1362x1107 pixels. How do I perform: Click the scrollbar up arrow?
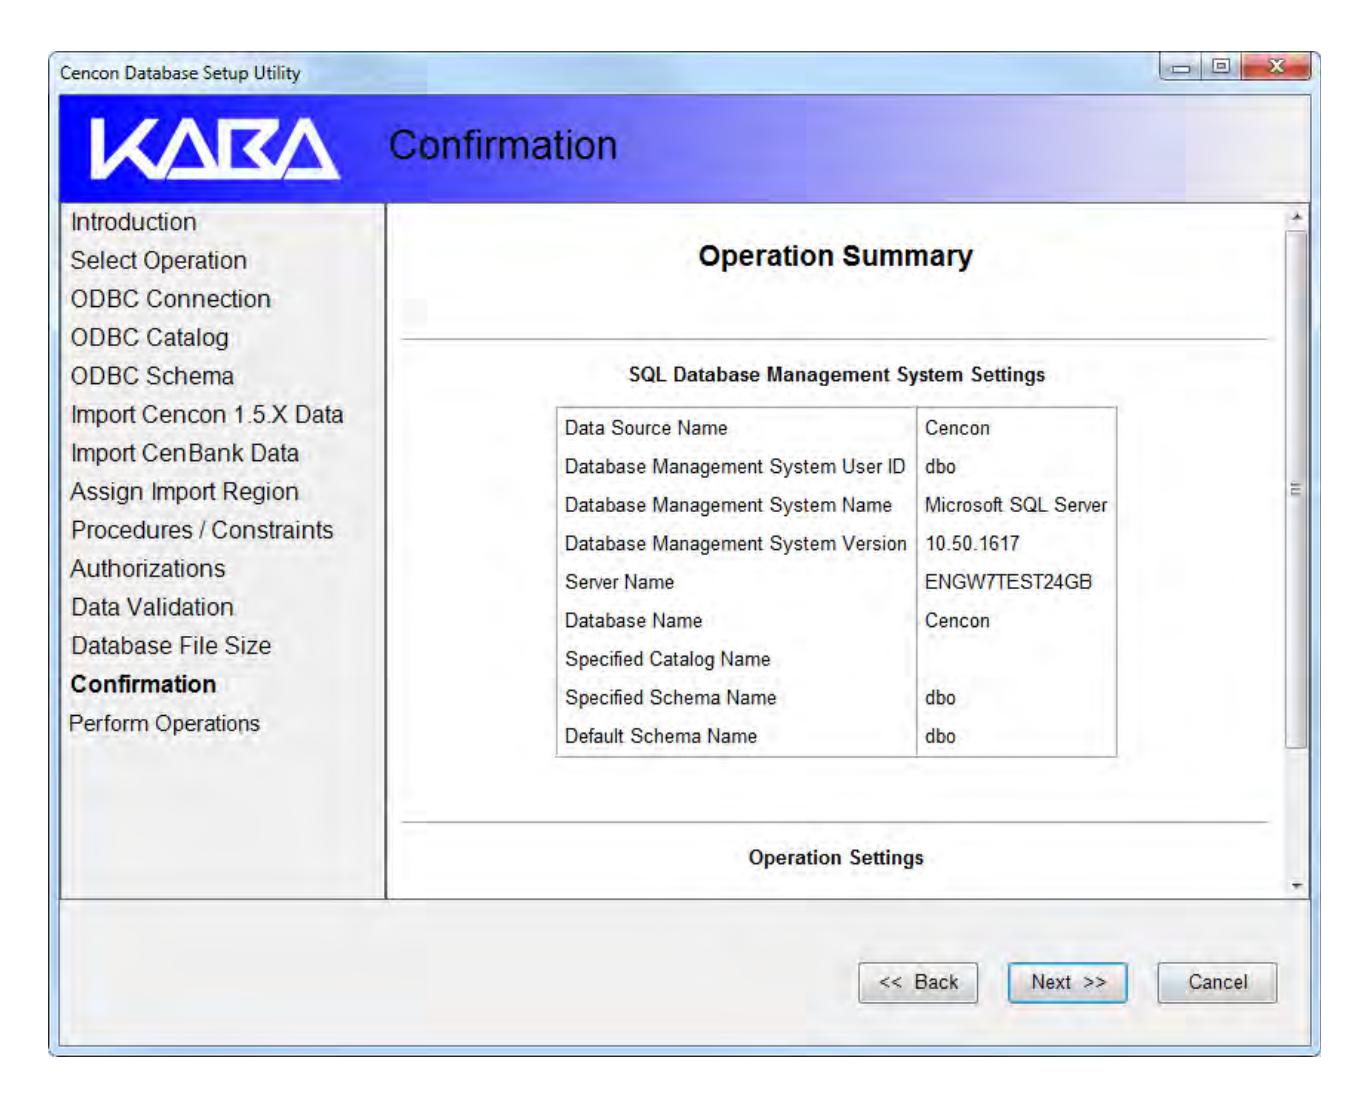(x=1297, y=217)
